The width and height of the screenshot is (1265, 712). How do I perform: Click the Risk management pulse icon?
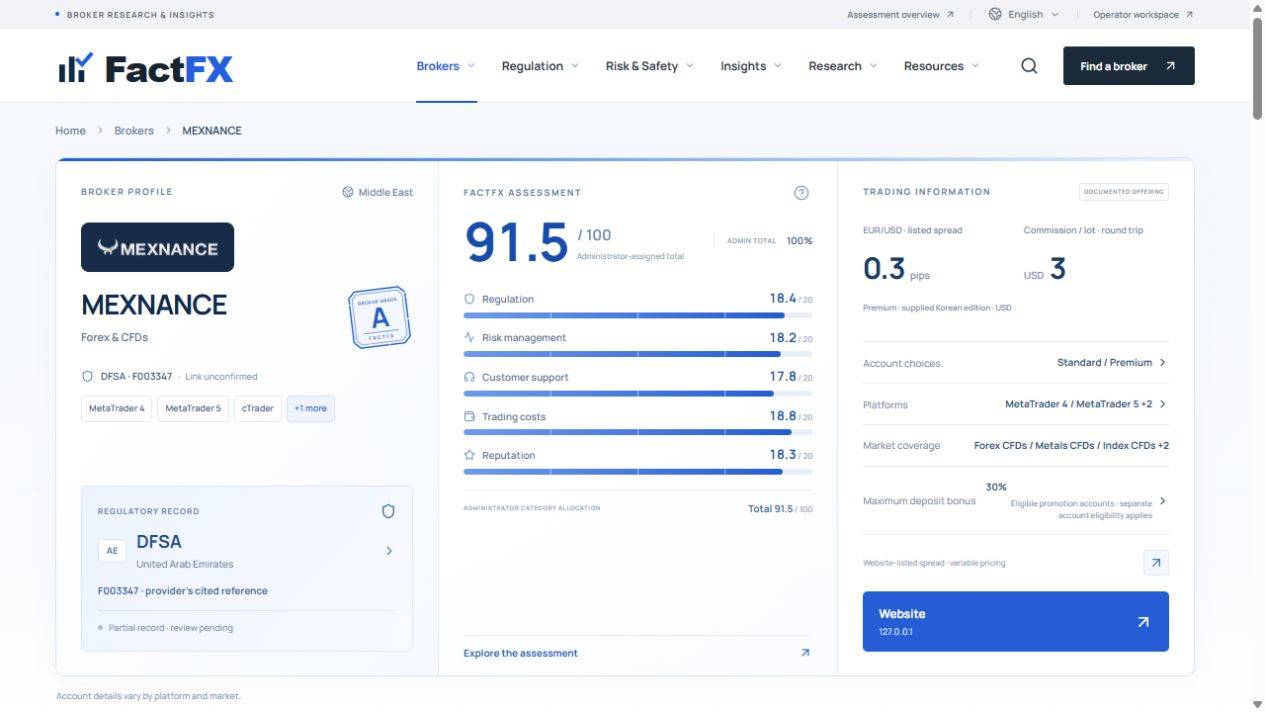(x=469, y=338)
